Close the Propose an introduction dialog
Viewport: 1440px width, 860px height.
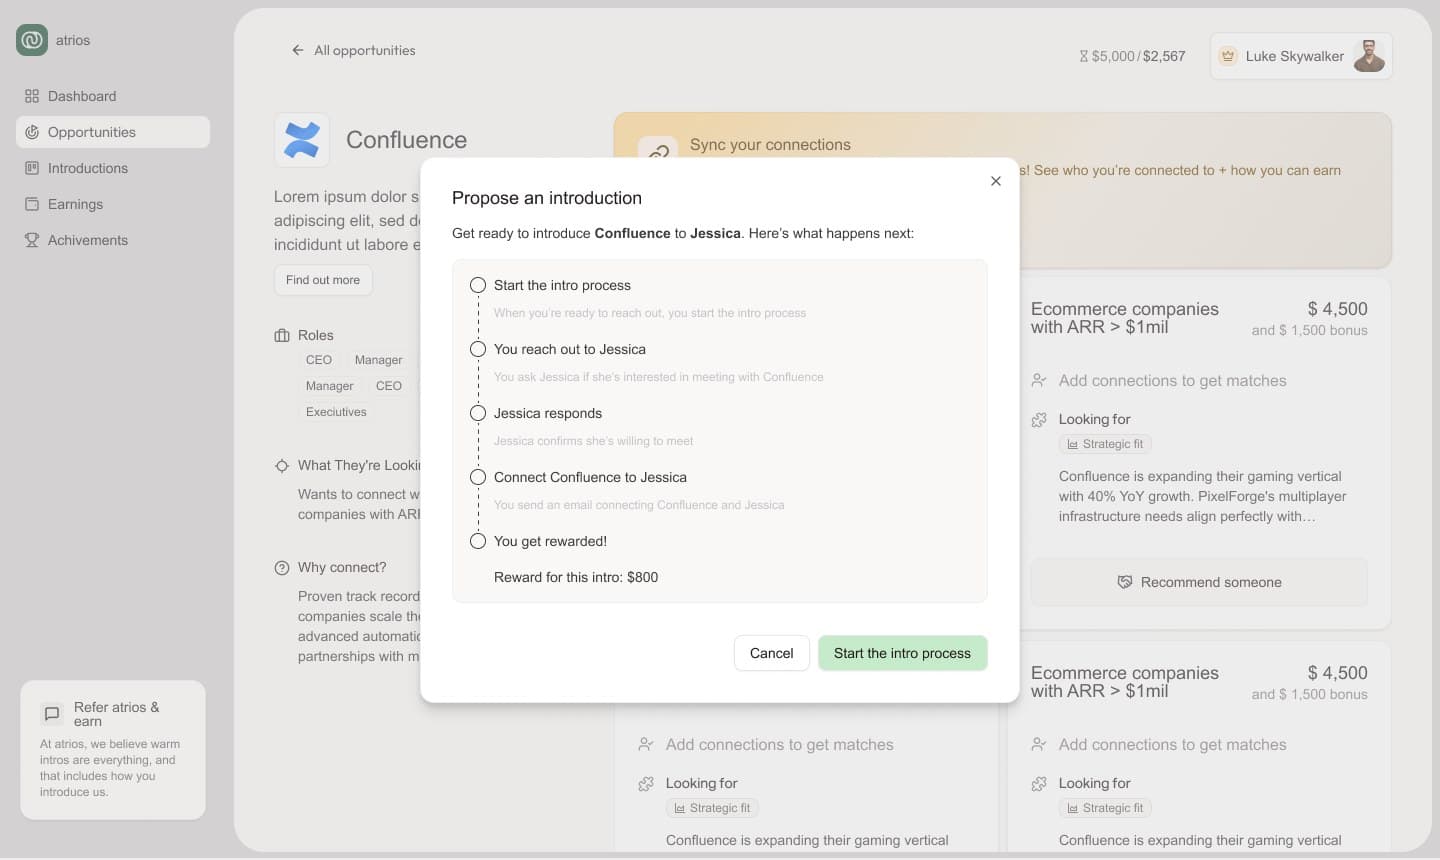(x=996, y=181)
